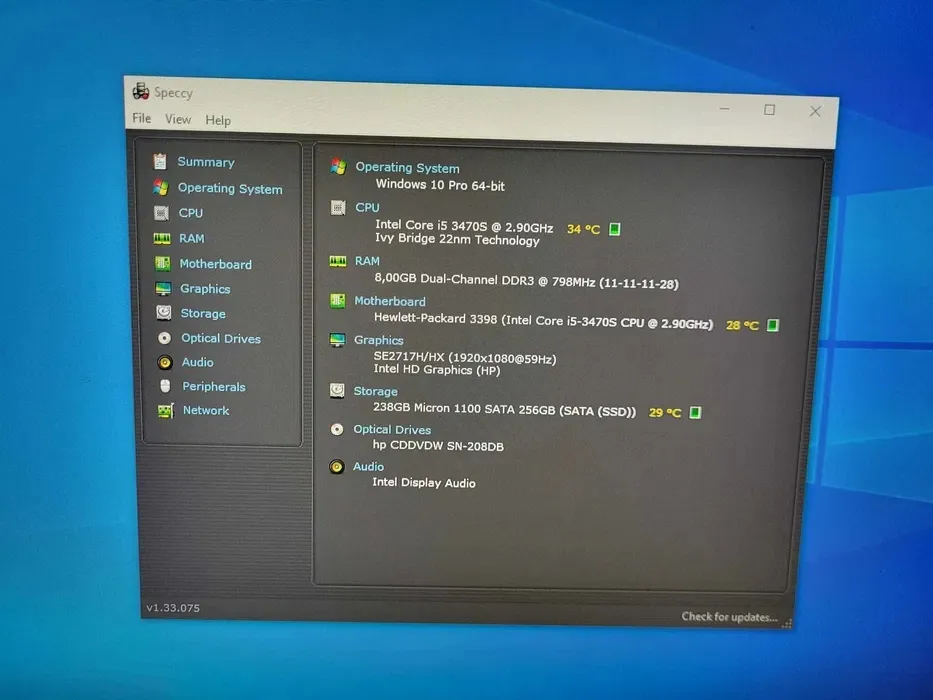Viewport: 933px width, 700px height.
Task: Open the Peripherals section from sidebar
Action: [214, 387]
